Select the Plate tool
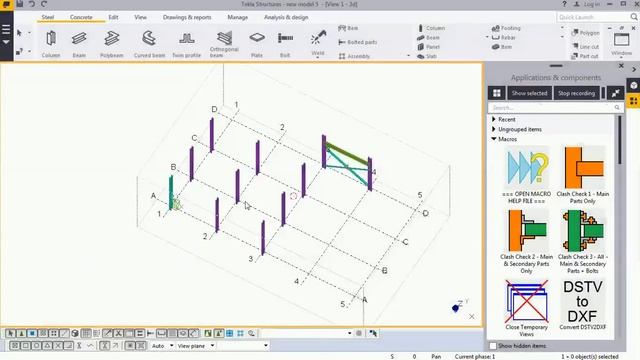The image size is (640, 360). pos(257,43)
